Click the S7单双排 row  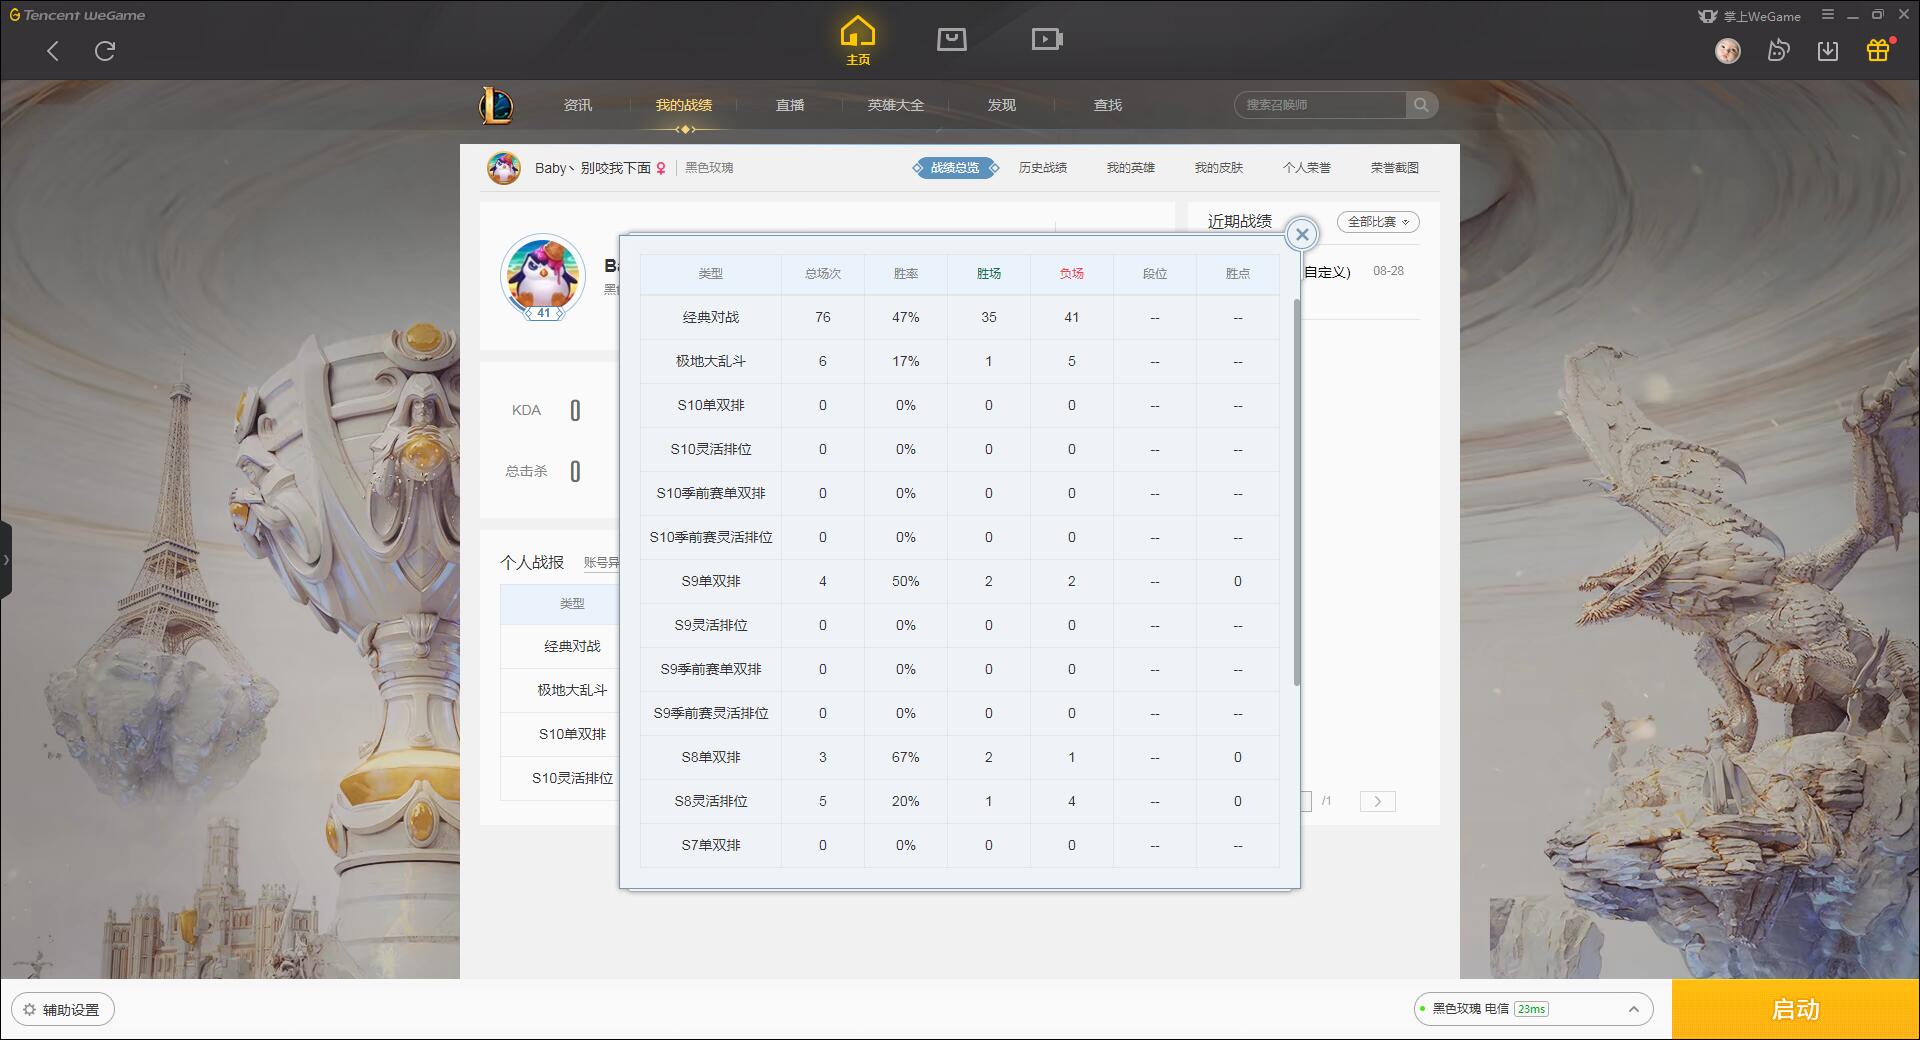tap(960, 845)
